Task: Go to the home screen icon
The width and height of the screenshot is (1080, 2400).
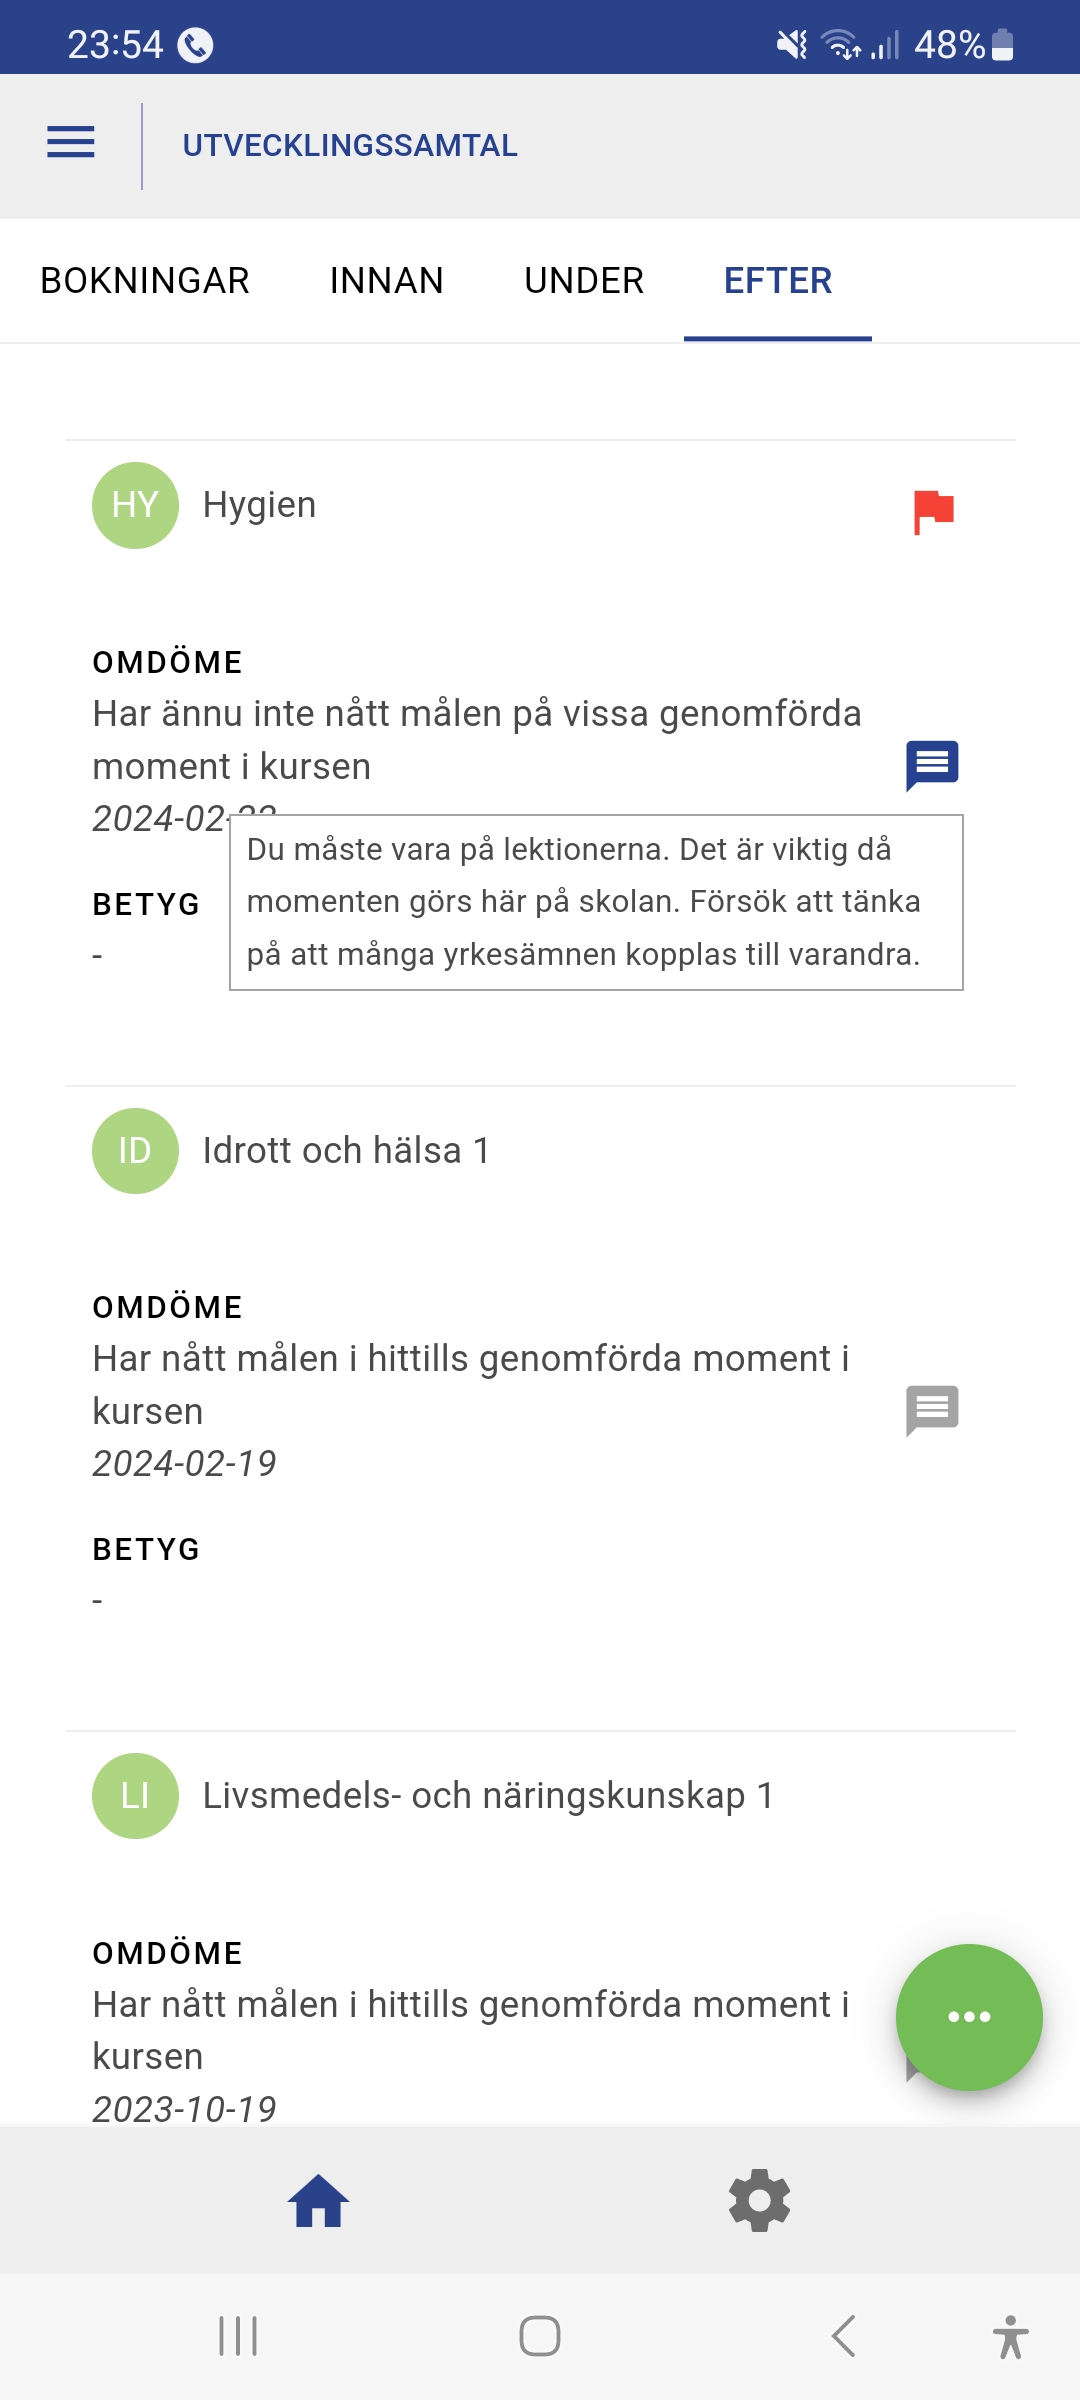Action: click(x=318, y=2201)
